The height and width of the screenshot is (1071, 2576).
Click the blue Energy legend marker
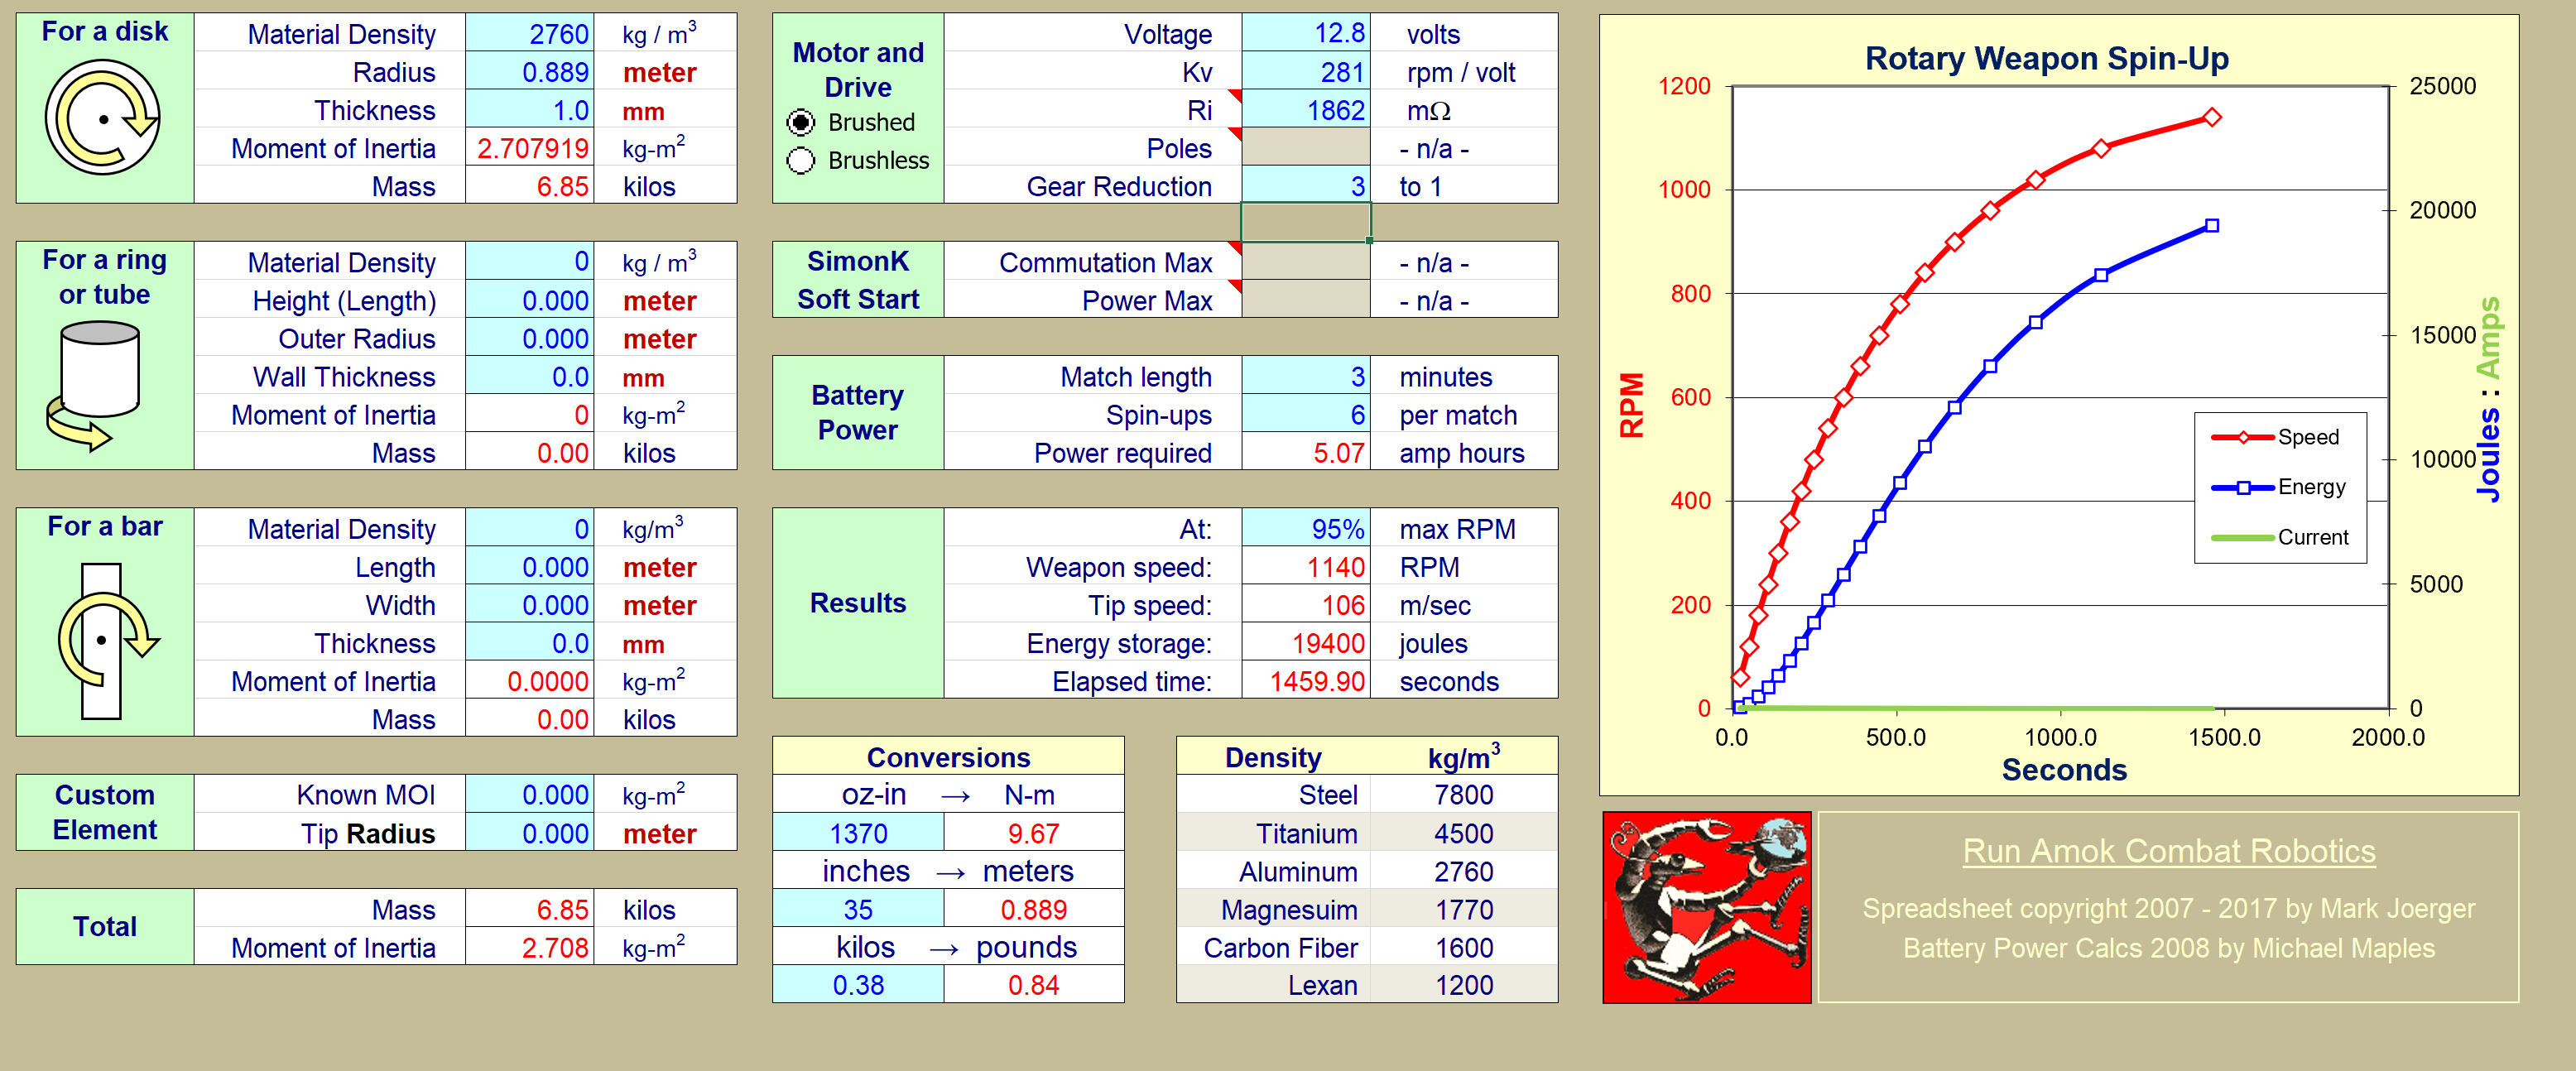tap(2243, 487)
